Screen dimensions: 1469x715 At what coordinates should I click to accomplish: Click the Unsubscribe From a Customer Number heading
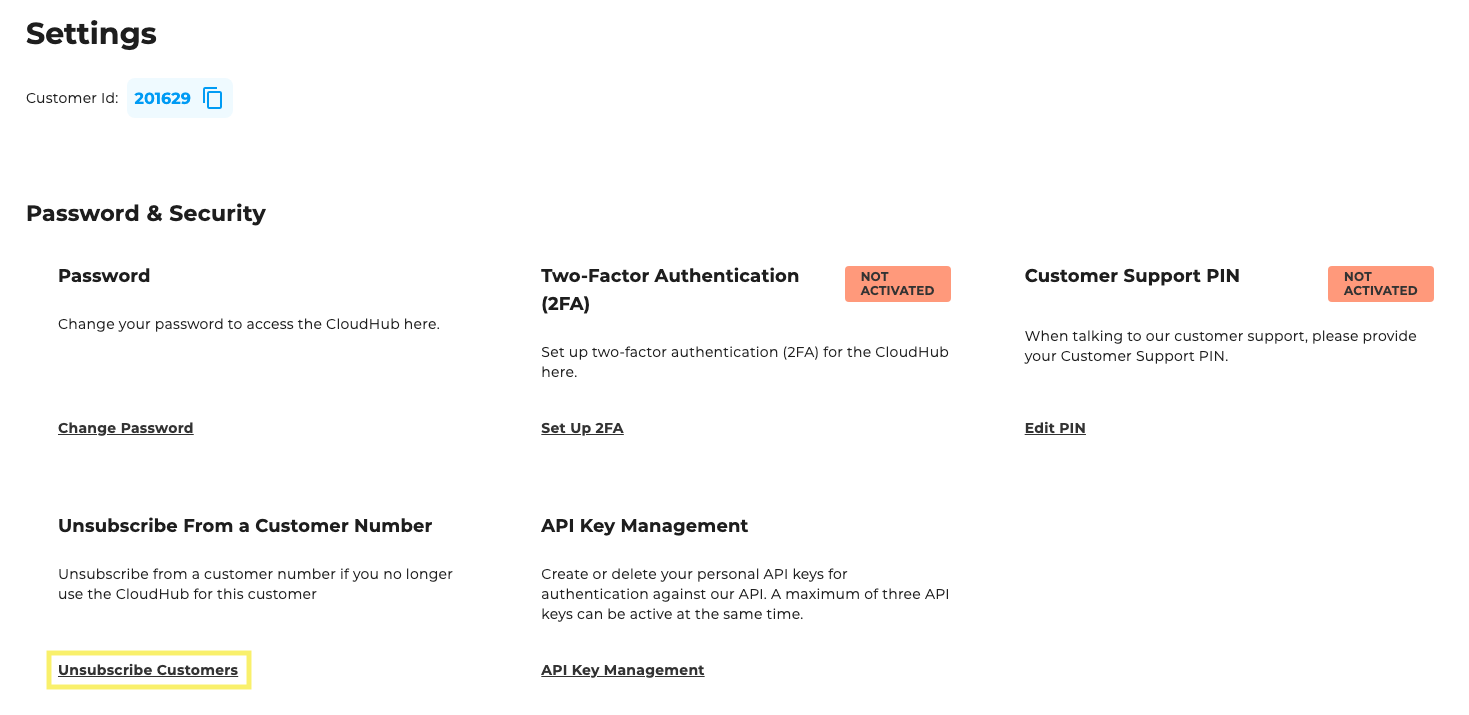click(244, 525)
